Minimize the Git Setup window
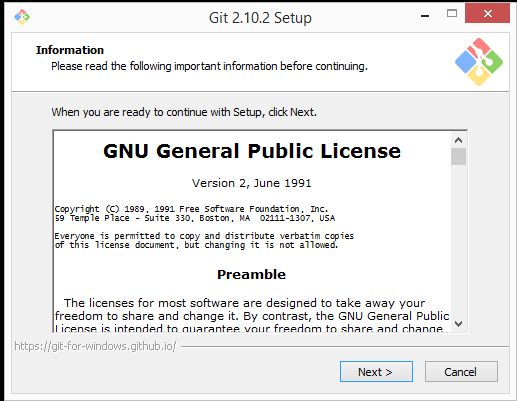Screen dimensions: 517x401 tap(425, 16)
